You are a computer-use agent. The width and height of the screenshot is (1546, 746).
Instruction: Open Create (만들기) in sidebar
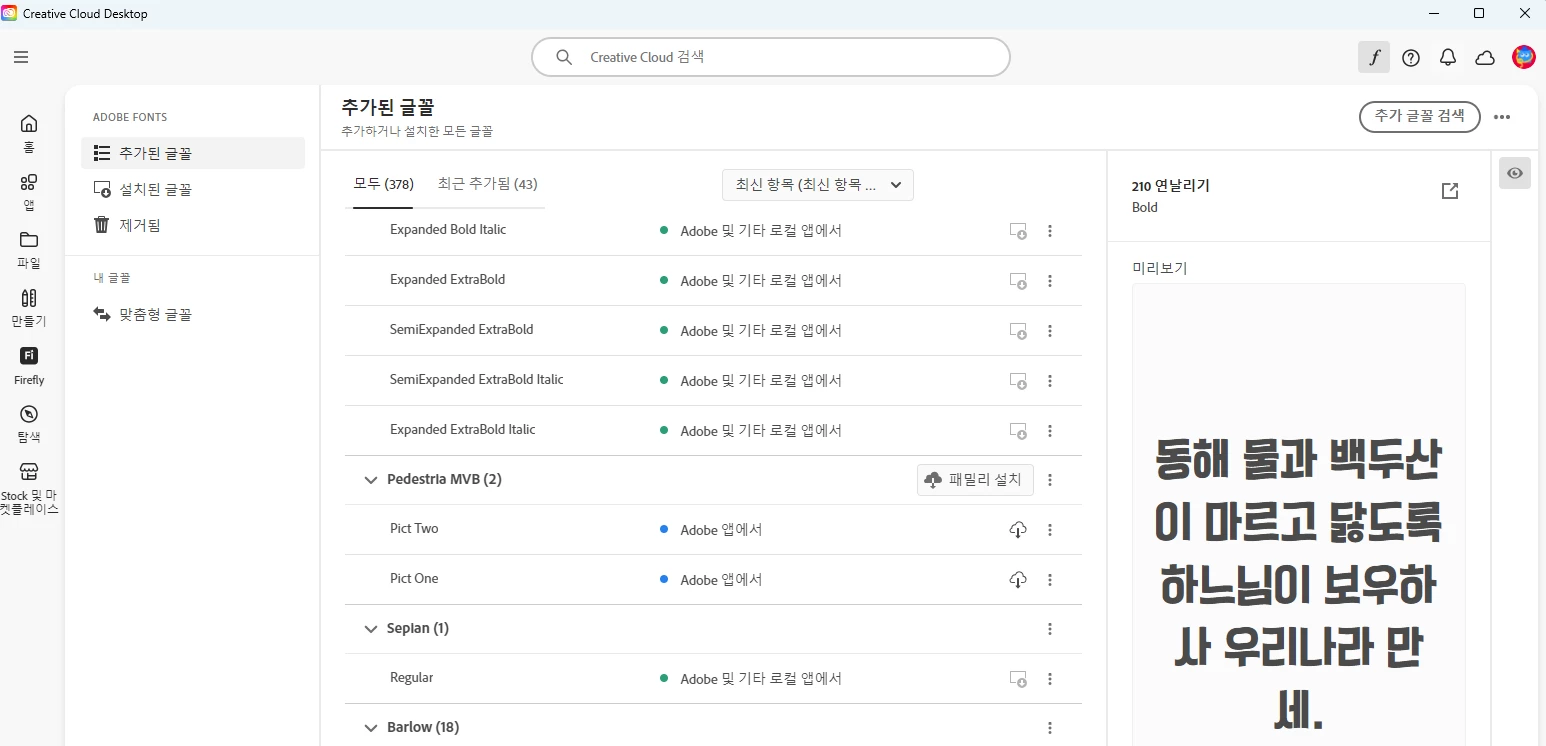(29, 308)
